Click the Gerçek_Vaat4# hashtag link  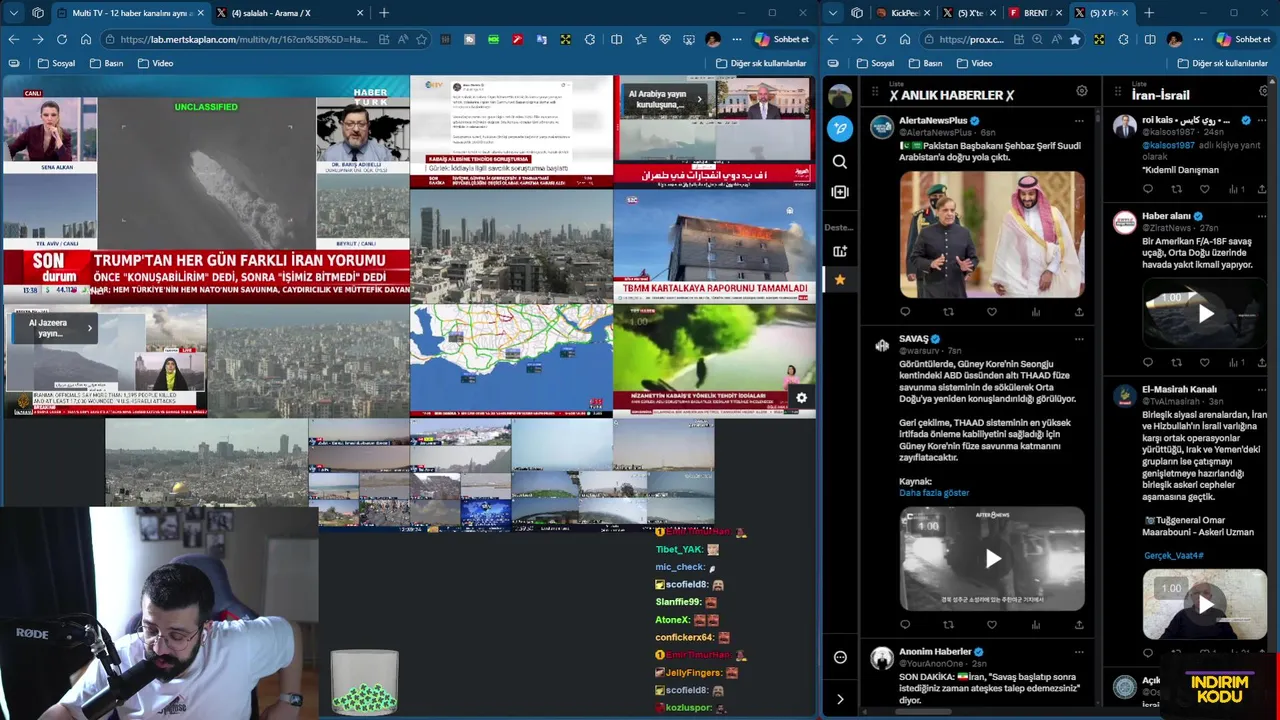(x=1173, y=556)
